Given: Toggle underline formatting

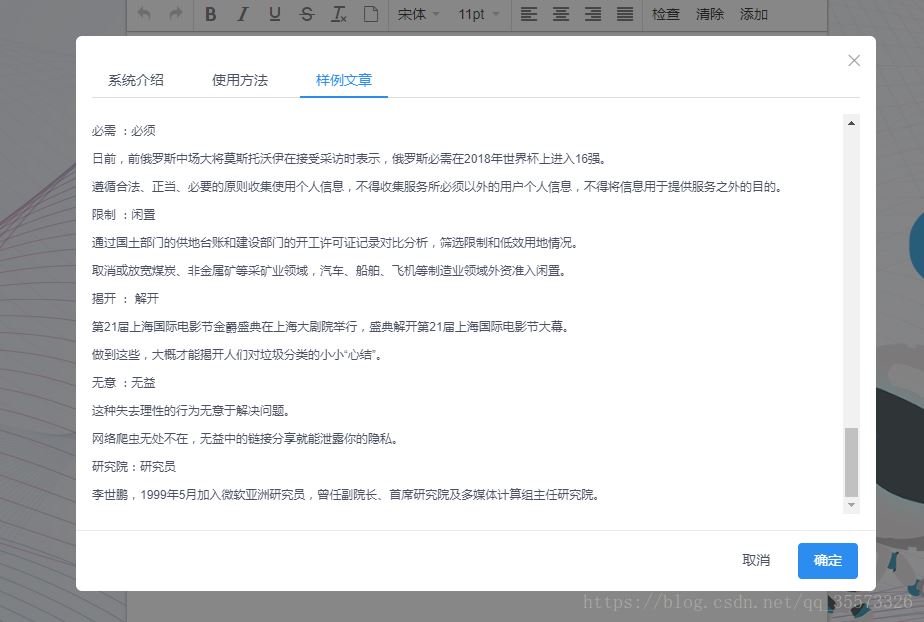Looking at the screenshot, I should pyautogui.click(x=275, y=14).
